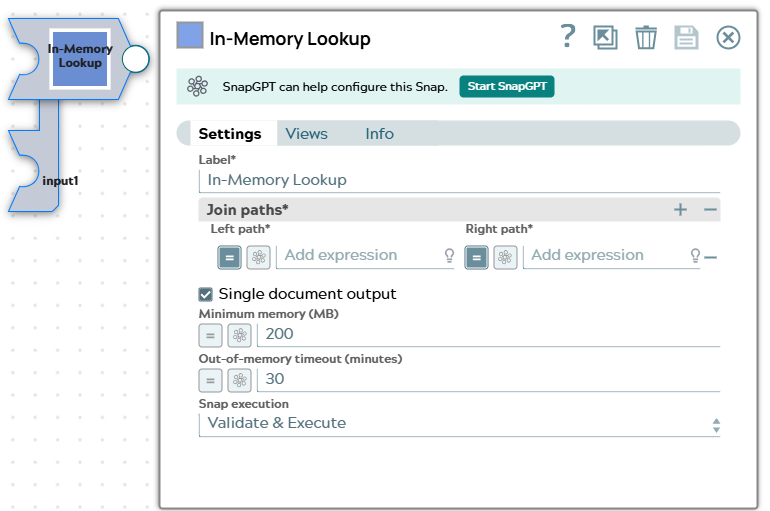Click the Join paths* heading
The image size is (770, 511).
click(x=248, y=210)
